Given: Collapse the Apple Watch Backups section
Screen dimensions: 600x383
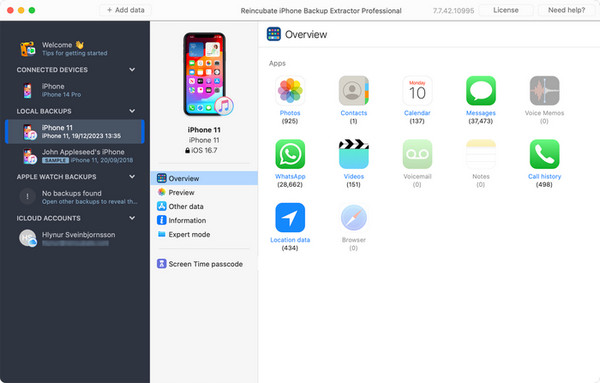Looking at the screenshot, I should 132,177.
